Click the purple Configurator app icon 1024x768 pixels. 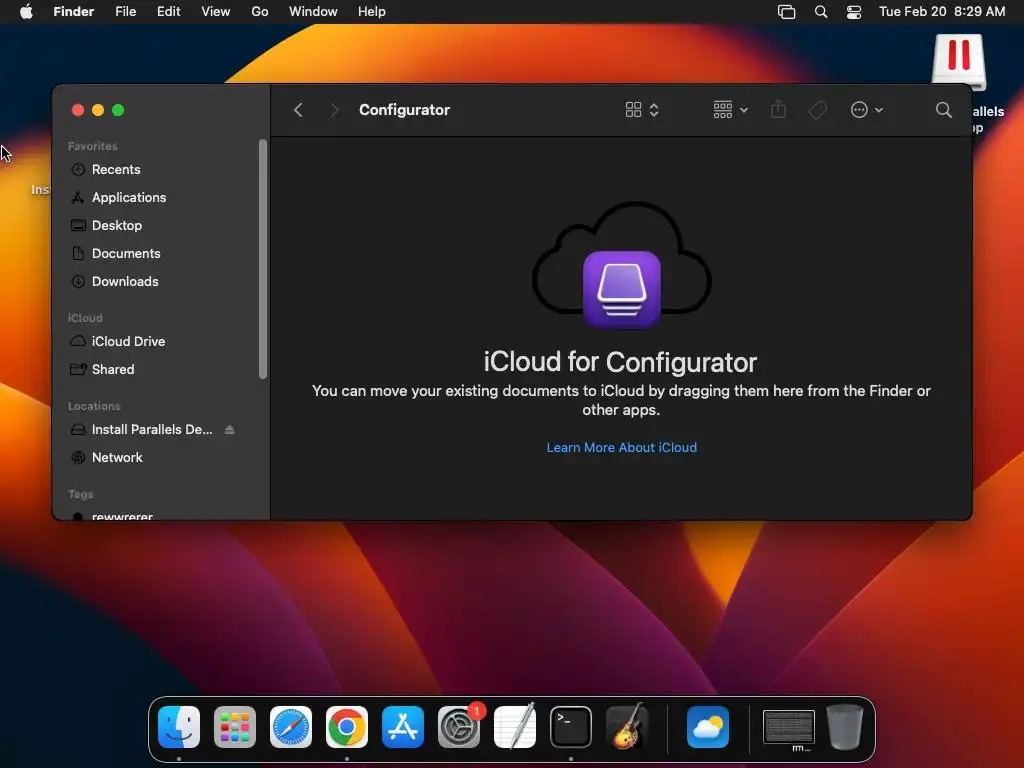click(x=622, y=289)
